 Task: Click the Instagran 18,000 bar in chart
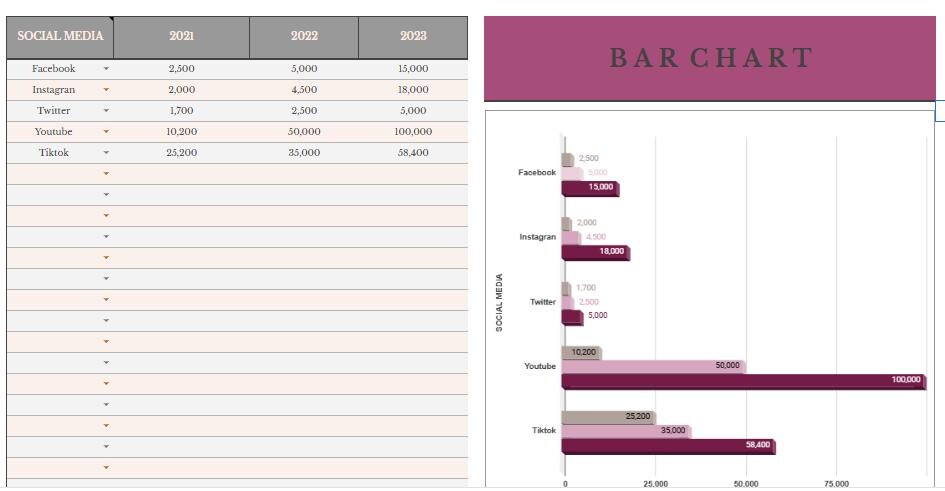pos(596,253)
